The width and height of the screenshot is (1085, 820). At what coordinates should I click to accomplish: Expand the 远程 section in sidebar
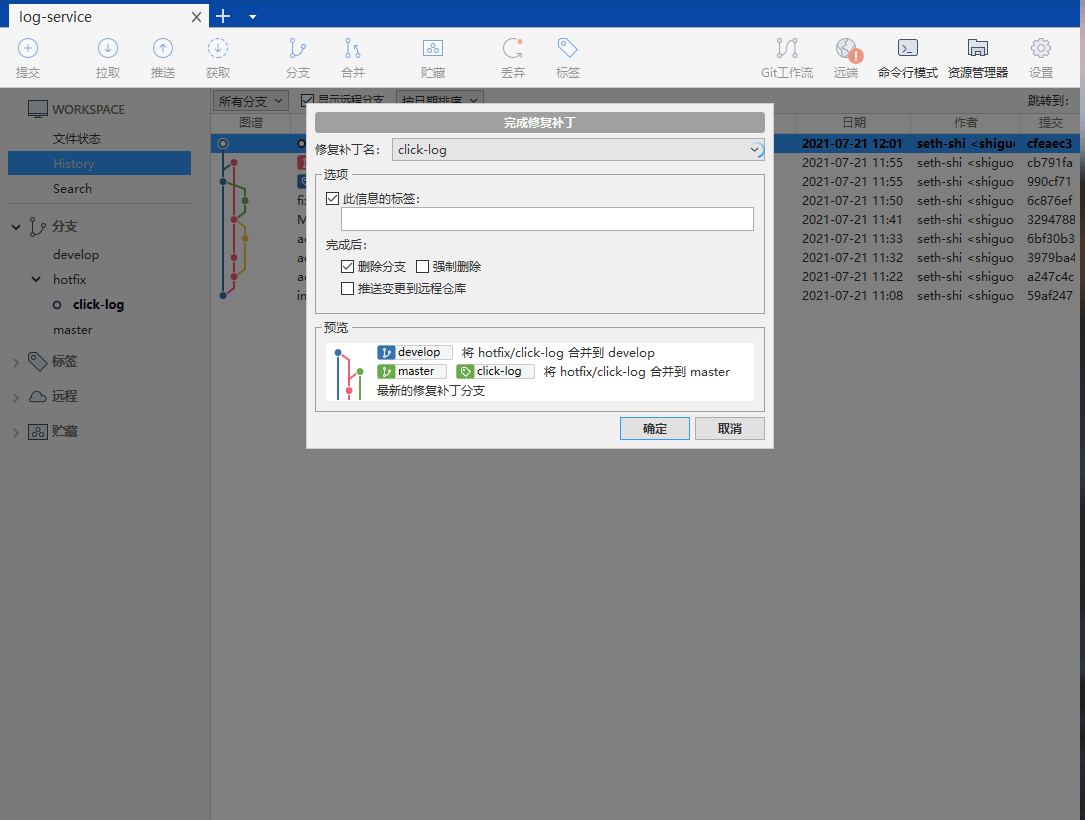16,397
